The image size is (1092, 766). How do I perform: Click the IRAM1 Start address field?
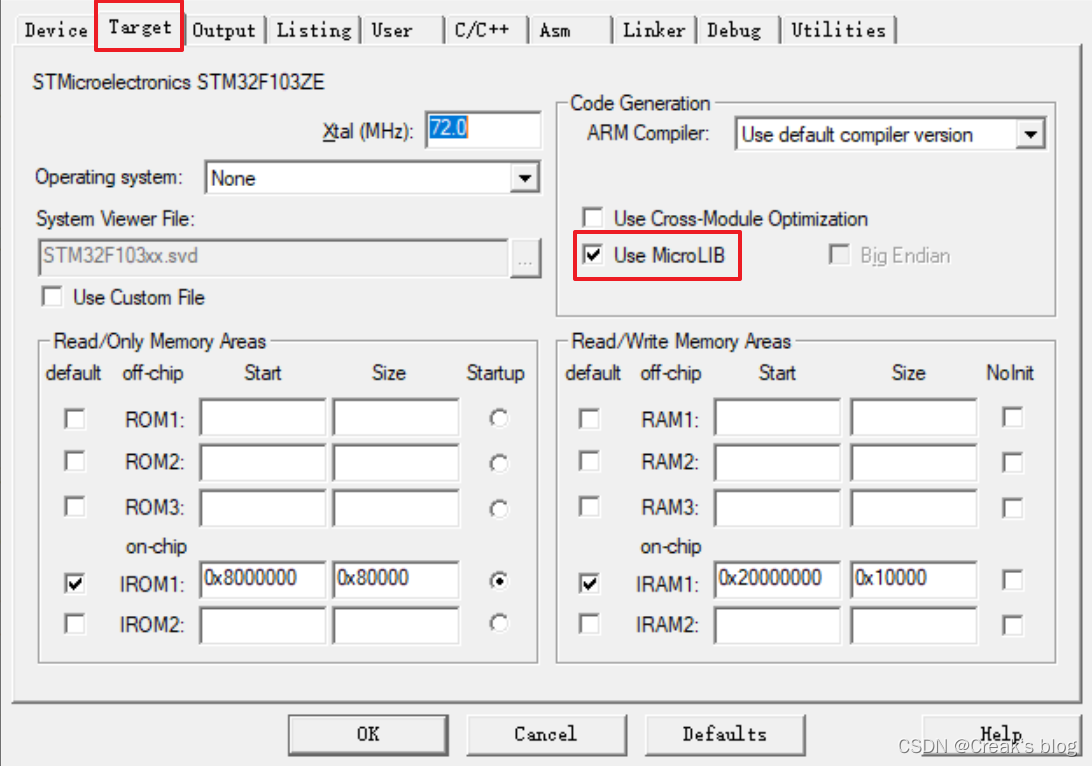pyautogui.click(x=777, y=579)
